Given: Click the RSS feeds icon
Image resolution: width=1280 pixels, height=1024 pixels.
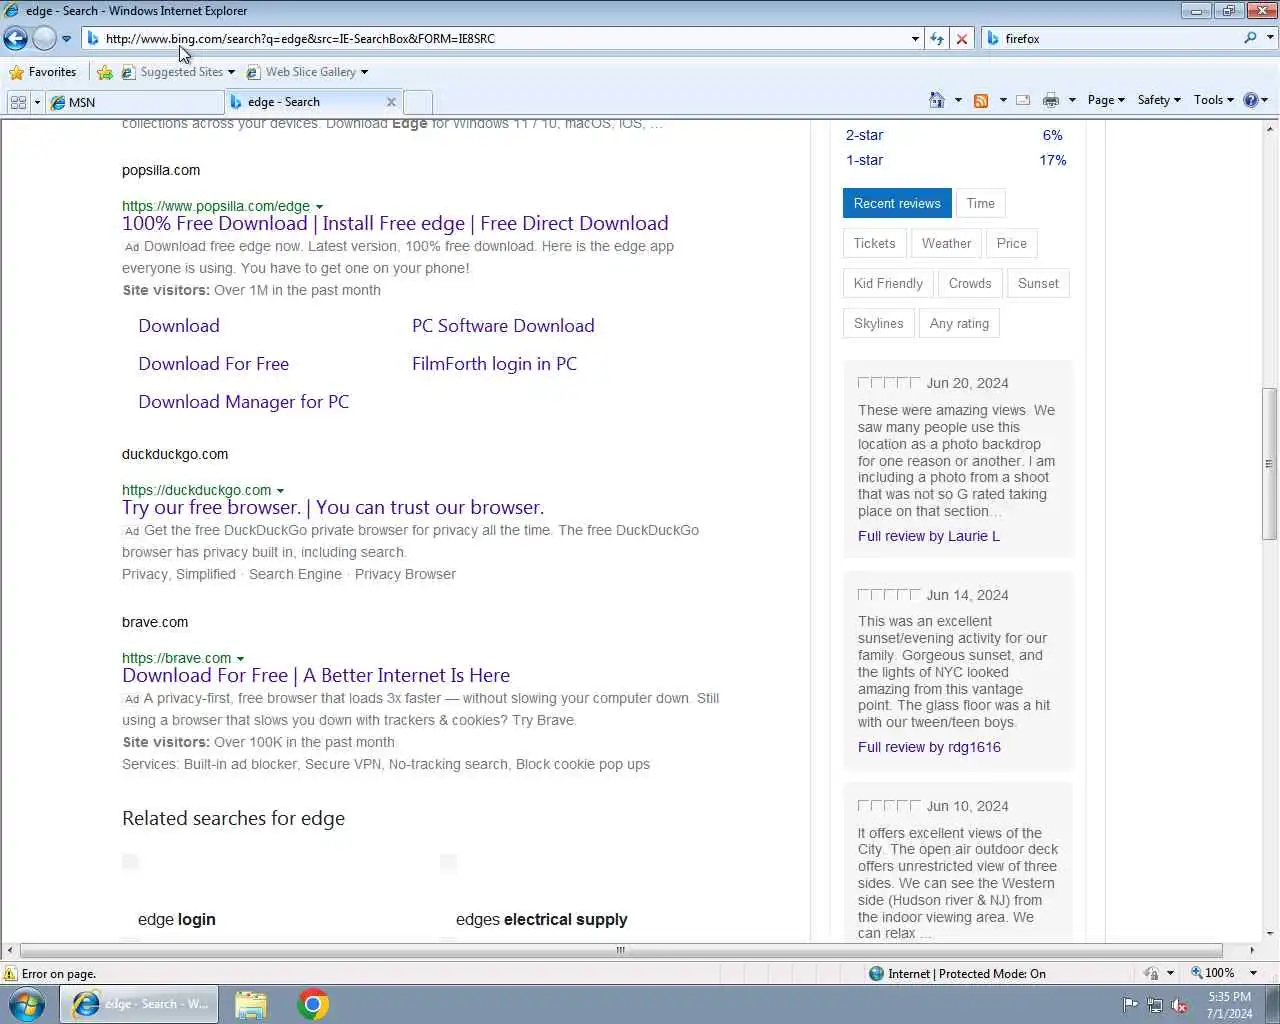Looking at the screenshot, I should [981, 100].
